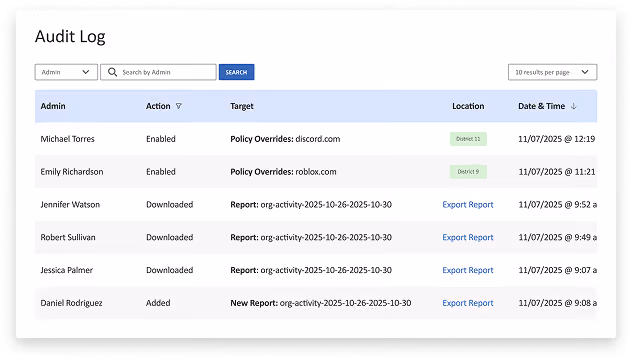Click the 11/07/2025 @ 9:52 timestamp

557,205
